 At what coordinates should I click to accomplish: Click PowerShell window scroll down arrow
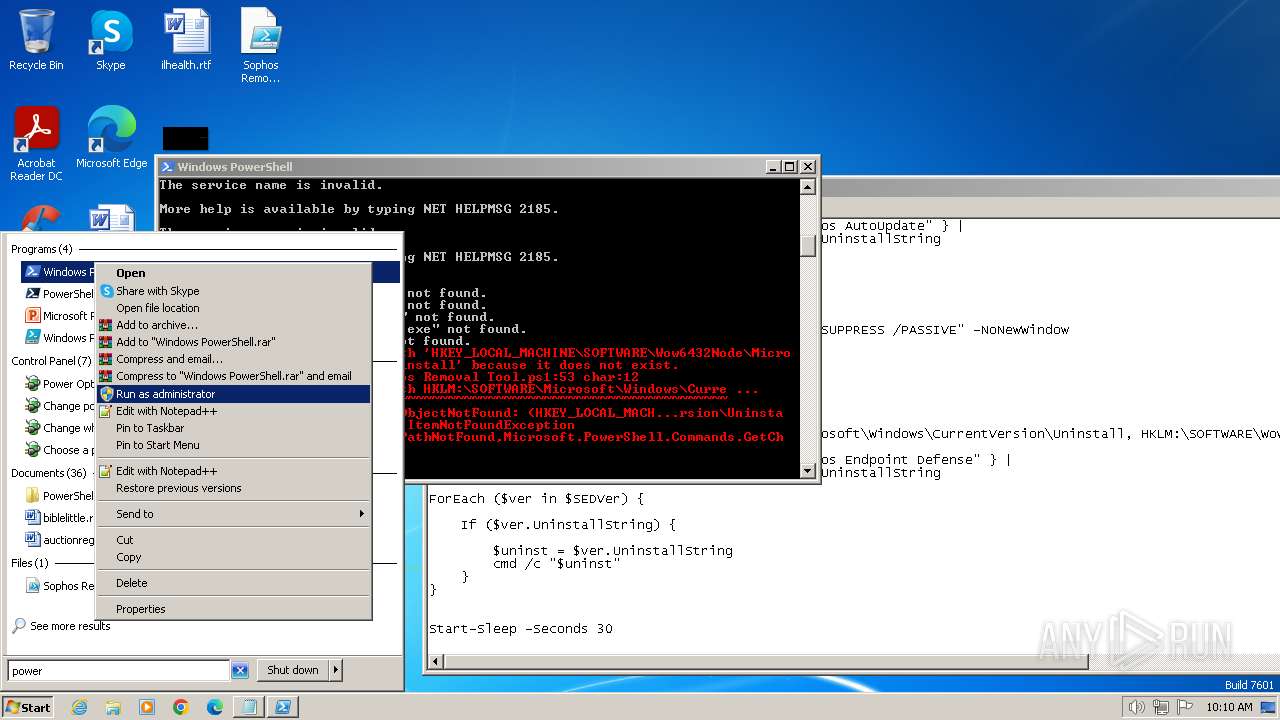pos(808,469)
